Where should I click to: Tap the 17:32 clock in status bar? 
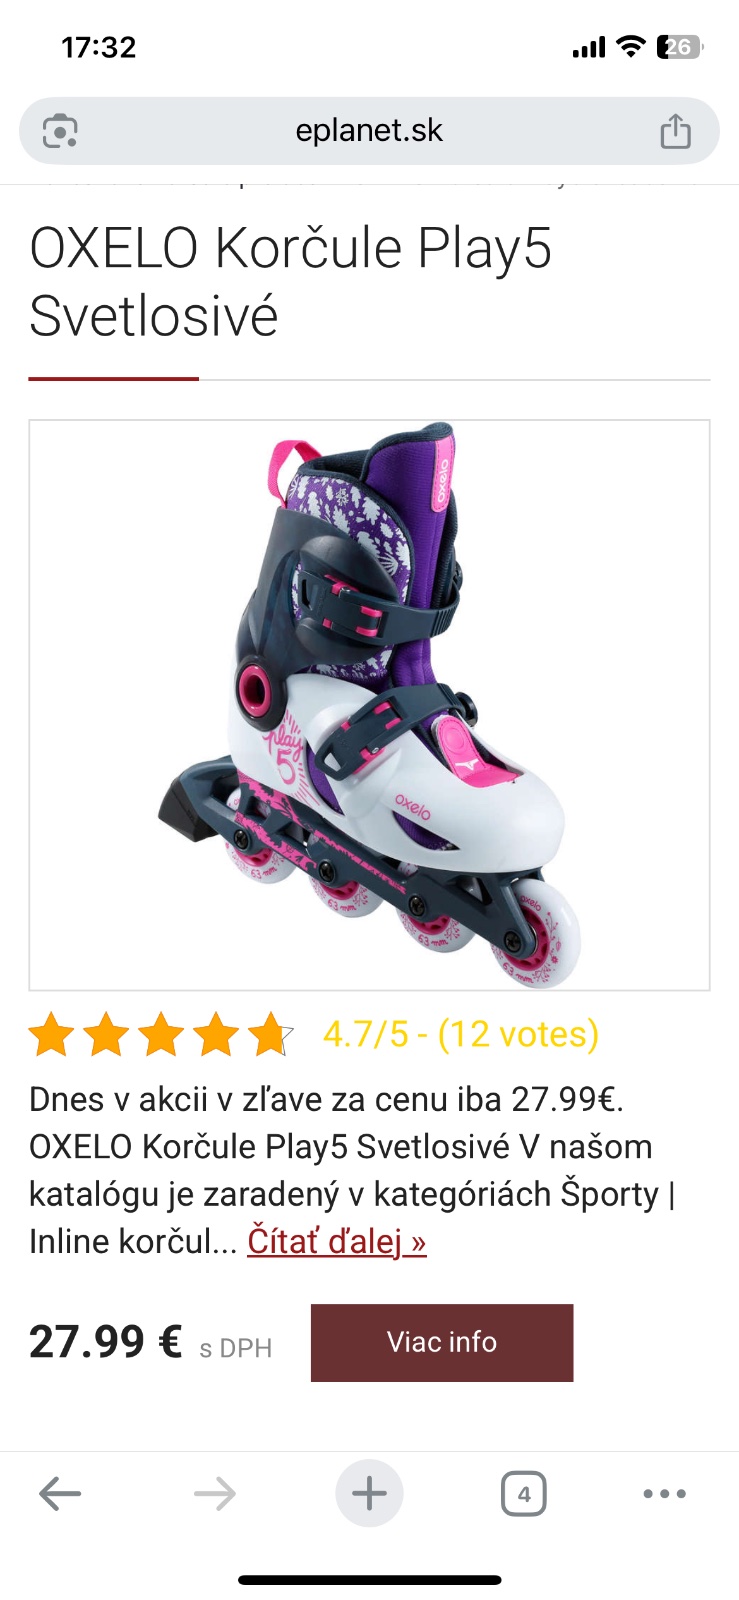(x=98, y=47)
